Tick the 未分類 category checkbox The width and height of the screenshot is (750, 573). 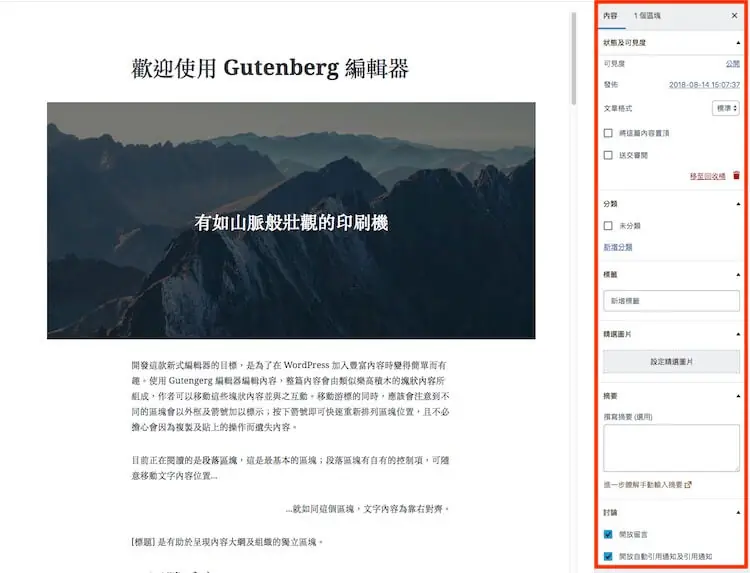pyautogui.click(x=608, y=226)
